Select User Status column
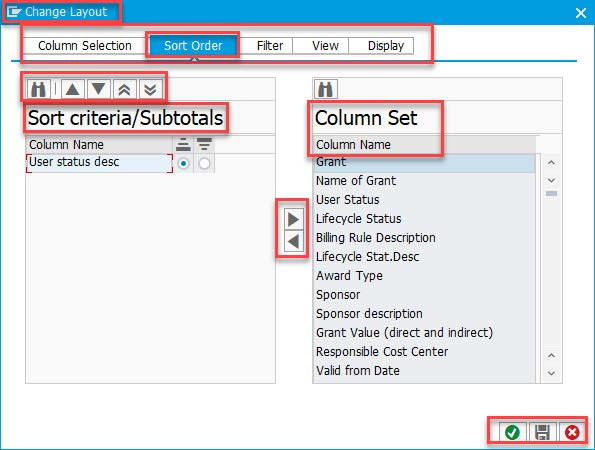Screen dimensions: 595x450 click(425, 200)
